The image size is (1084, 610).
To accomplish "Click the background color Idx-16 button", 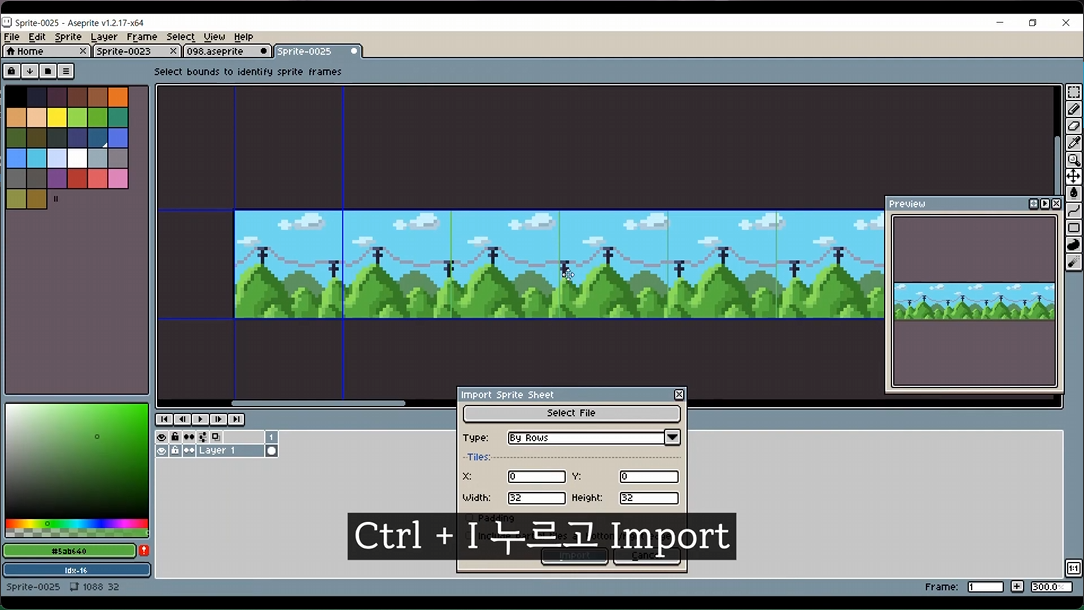I will coord(76,571).
